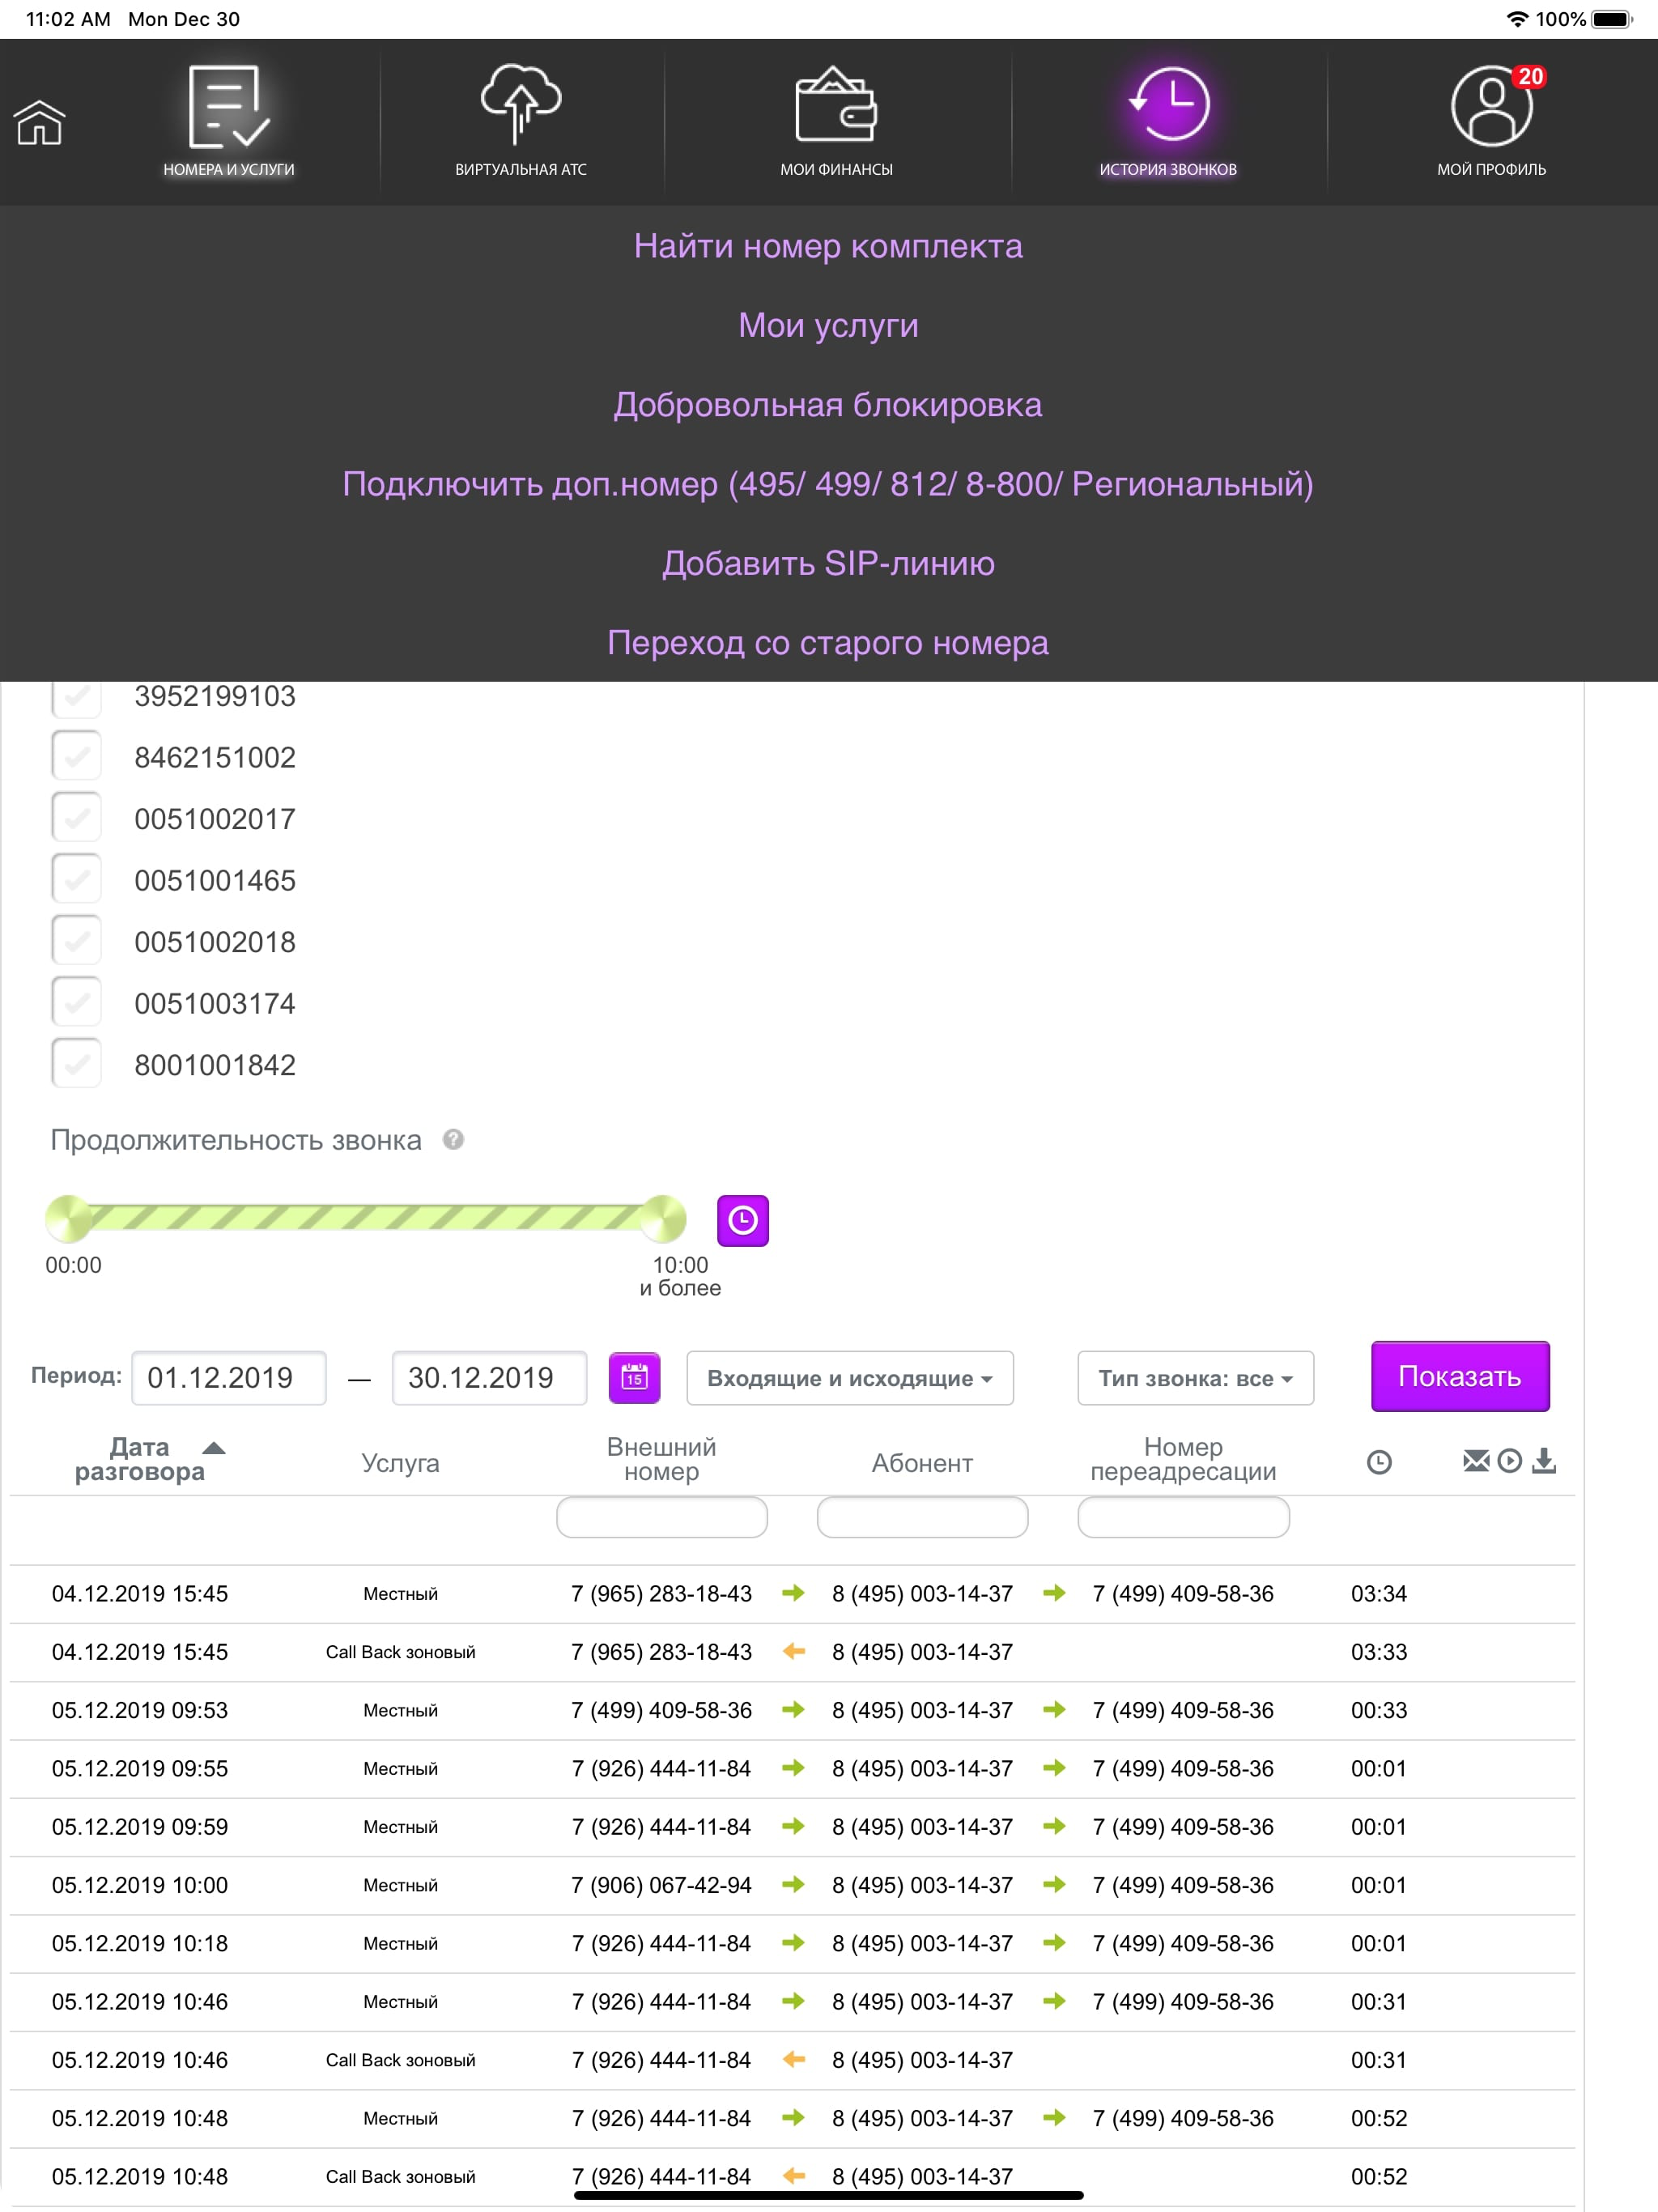Screen dimensions: 1658x2212
Task: Click number 7 (906) 067-42-94
Action: click(661, 1885)
